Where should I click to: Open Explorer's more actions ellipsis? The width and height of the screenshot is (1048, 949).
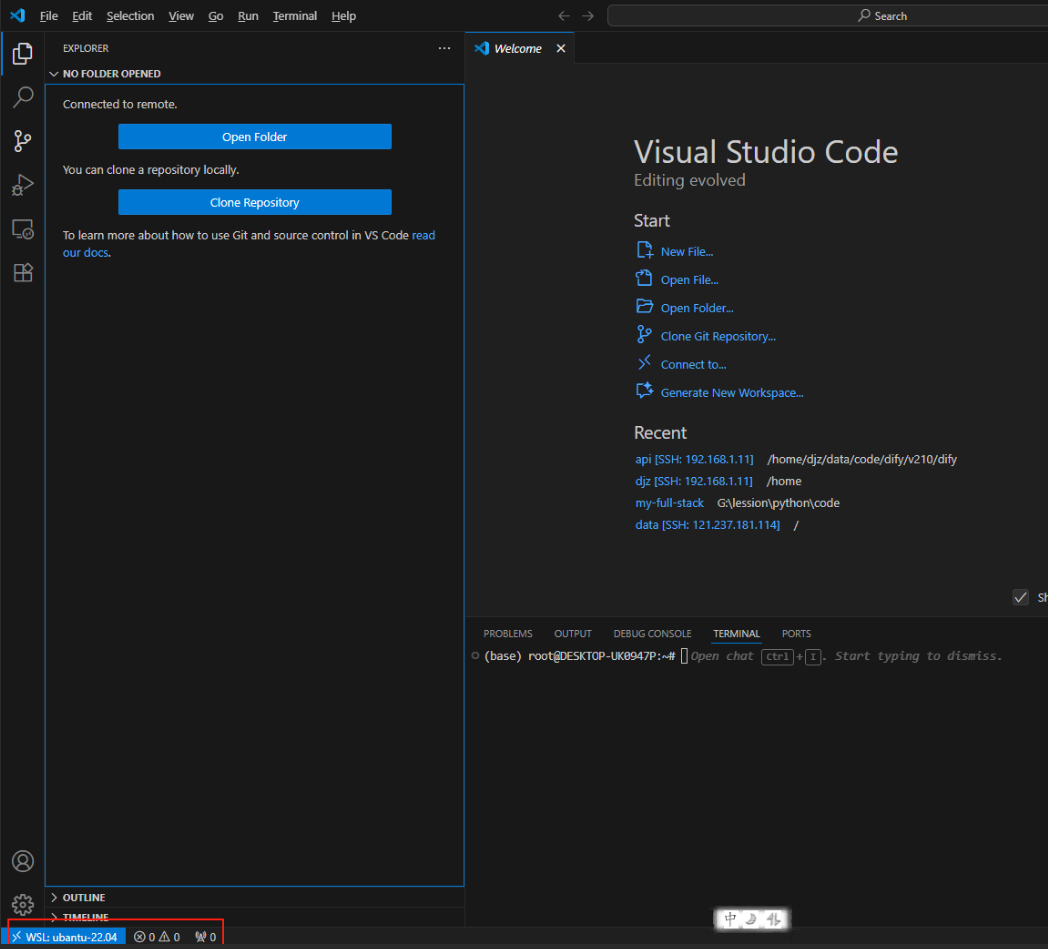[x=444, y=48]
